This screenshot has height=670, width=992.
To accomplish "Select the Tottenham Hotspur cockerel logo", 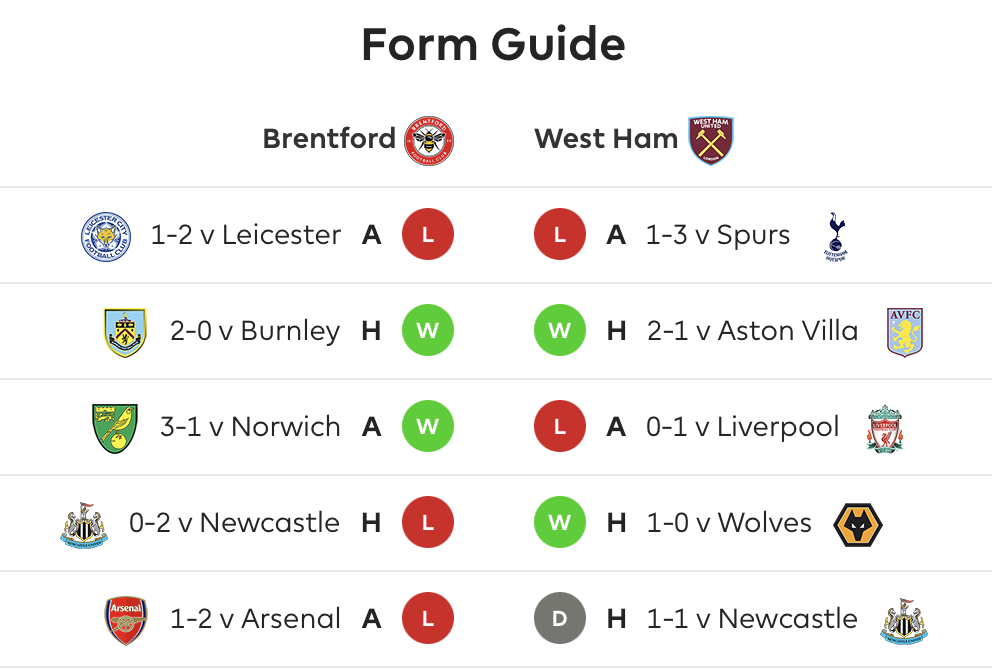I will click(836, 237).
